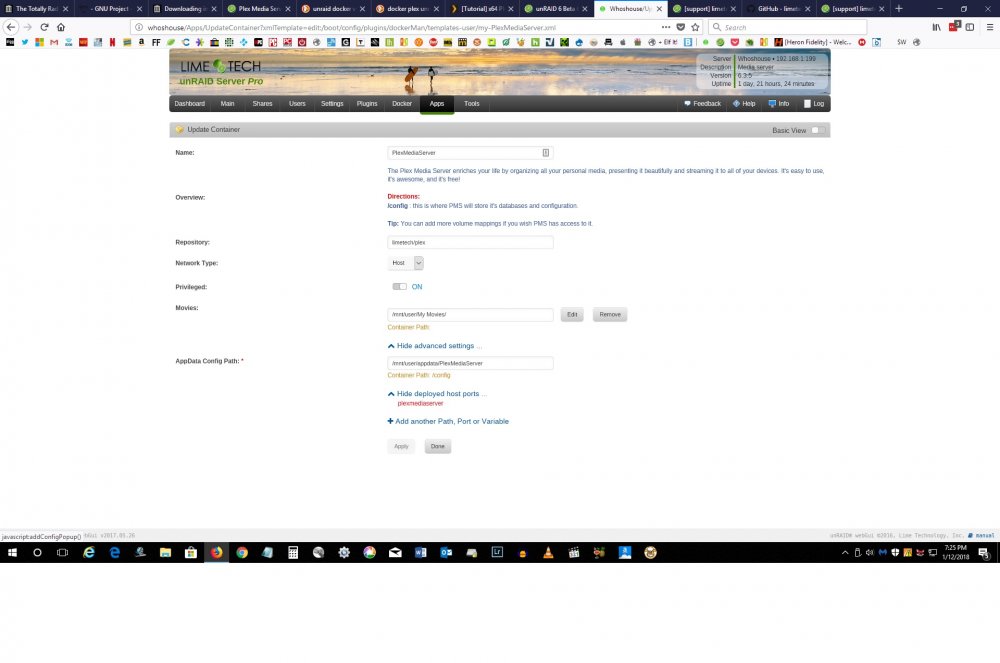Image resolution: width=1000 pixels, height=663 pixels.
Task: Go back to previous page
Action: point(11,27)
